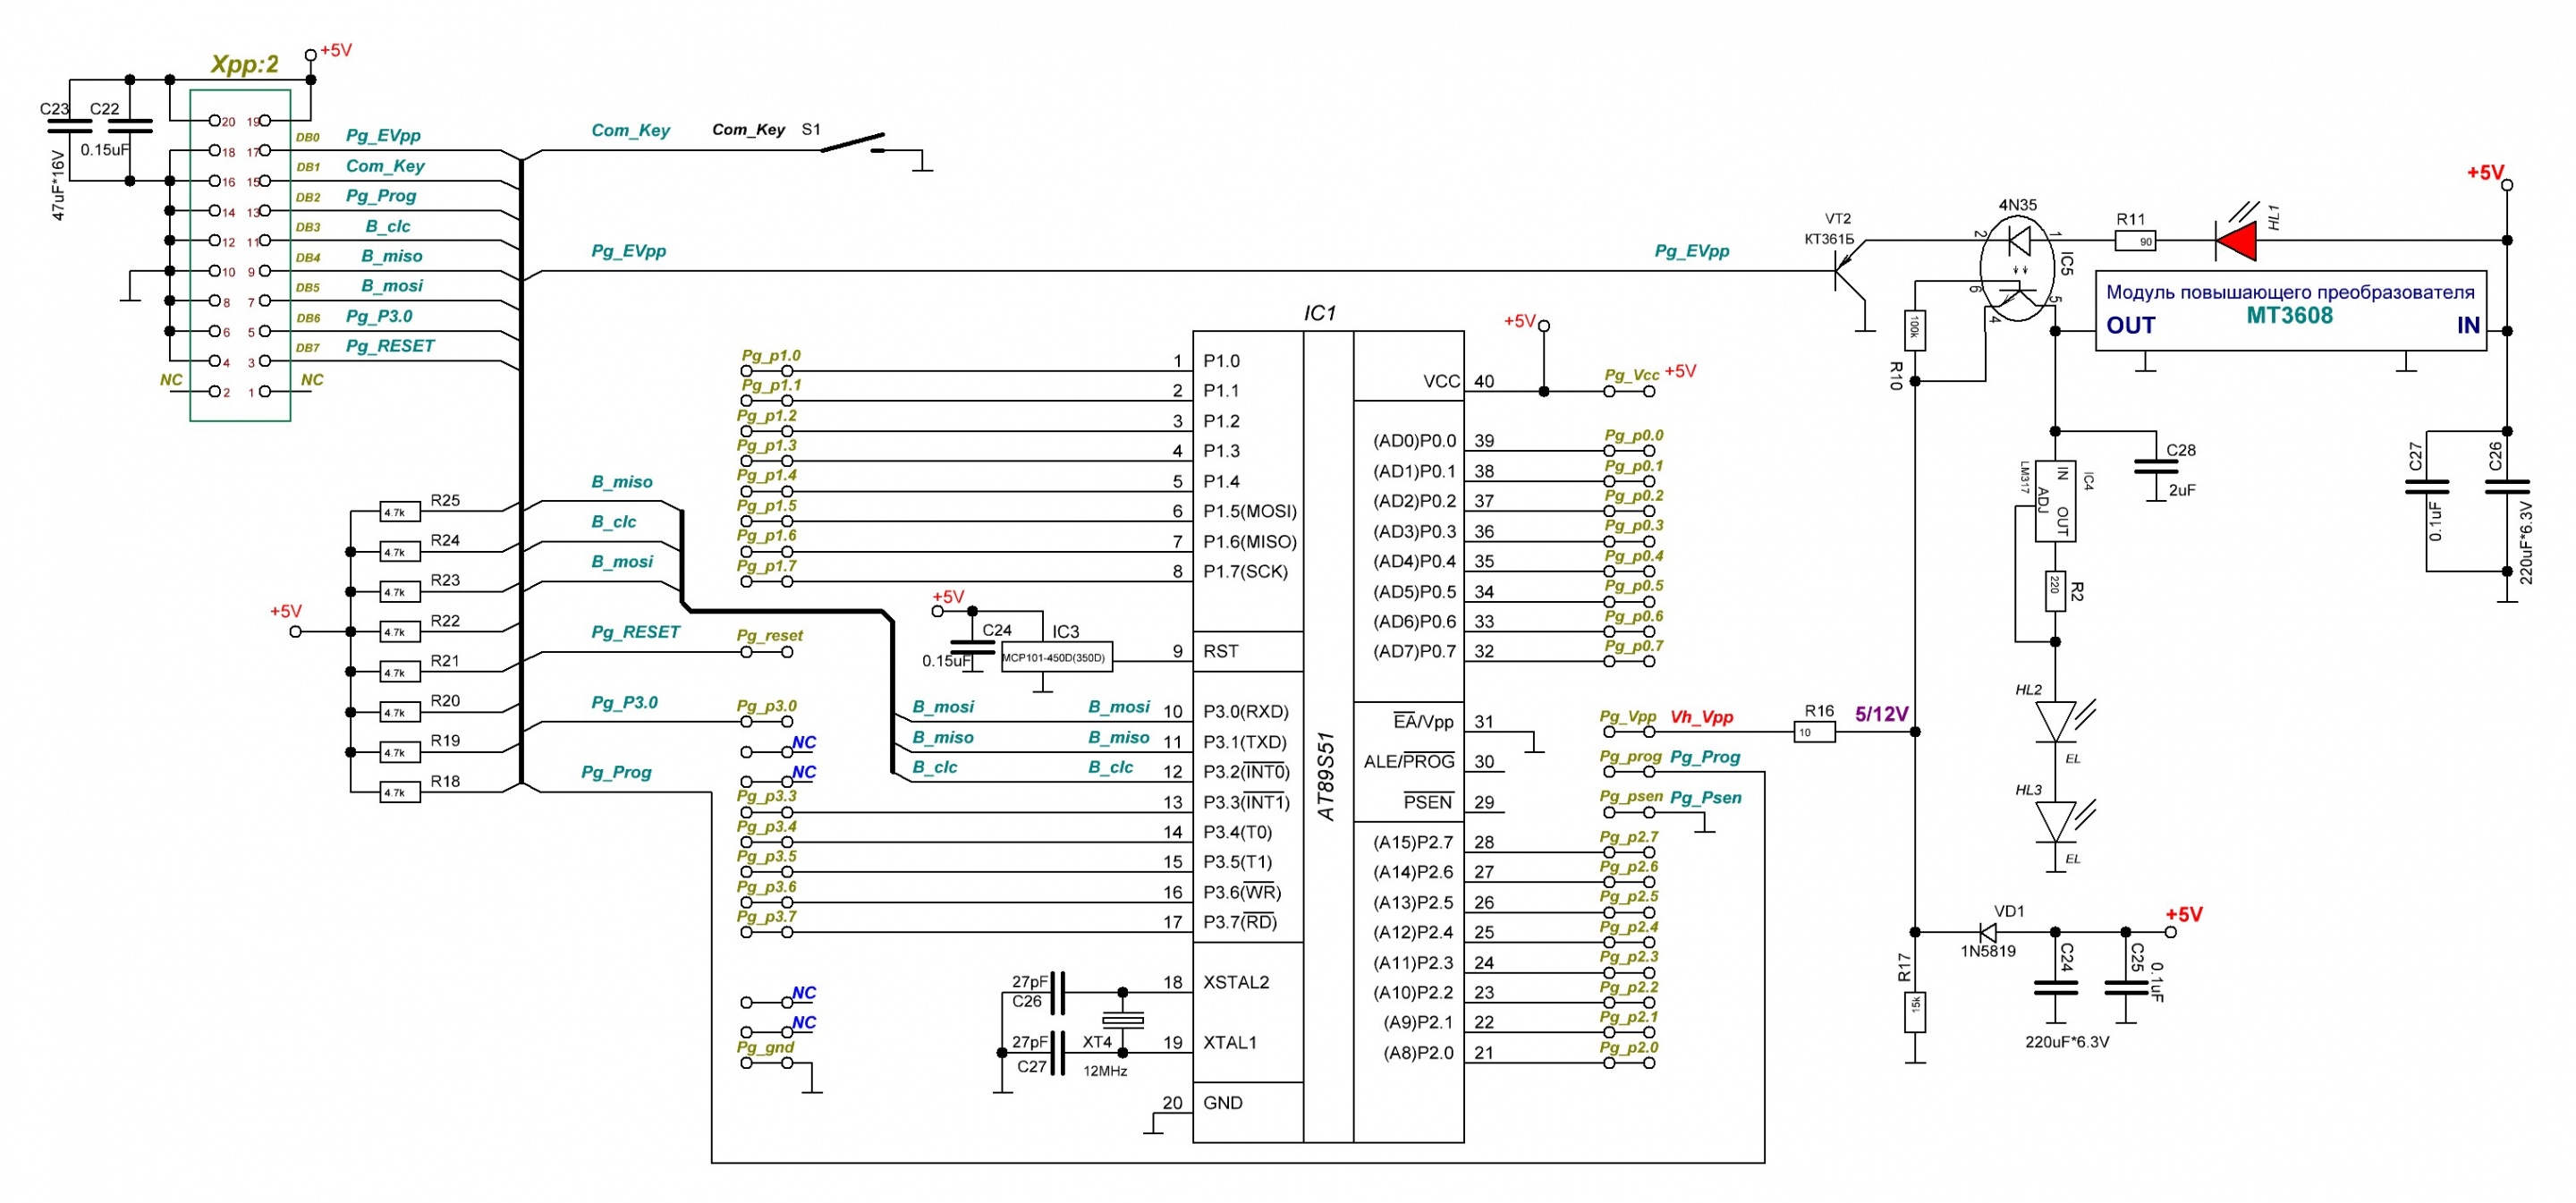Image resolution: width=2576 pixels, height=1203 pixels.
Task: Click the R22 resistor box
Action: pos(400,632)
